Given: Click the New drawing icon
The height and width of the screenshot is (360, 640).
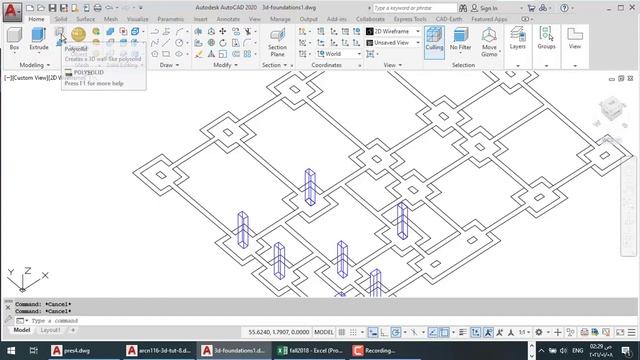Looking at the screenshot, I should [30, 8].
